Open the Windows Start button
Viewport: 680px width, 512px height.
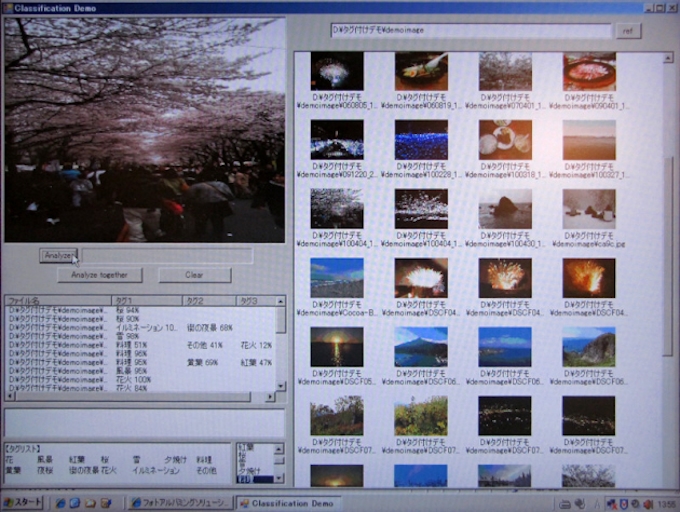coord(22,502)
